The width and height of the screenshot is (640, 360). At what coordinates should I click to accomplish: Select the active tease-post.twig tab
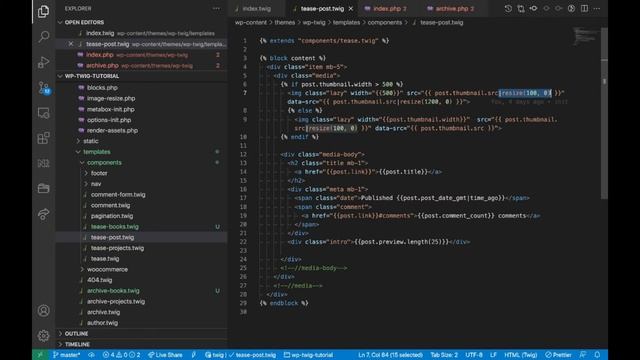[x=322, y=9]
